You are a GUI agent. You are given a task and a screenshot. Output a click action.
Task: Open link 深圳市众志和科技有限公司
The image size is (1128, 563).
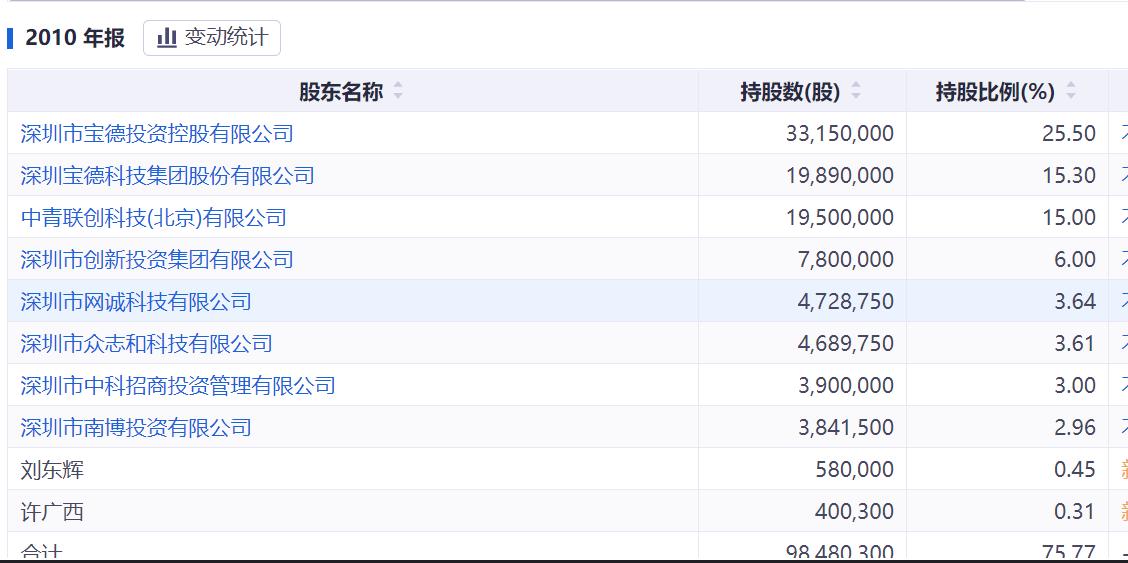click(147, 343)
